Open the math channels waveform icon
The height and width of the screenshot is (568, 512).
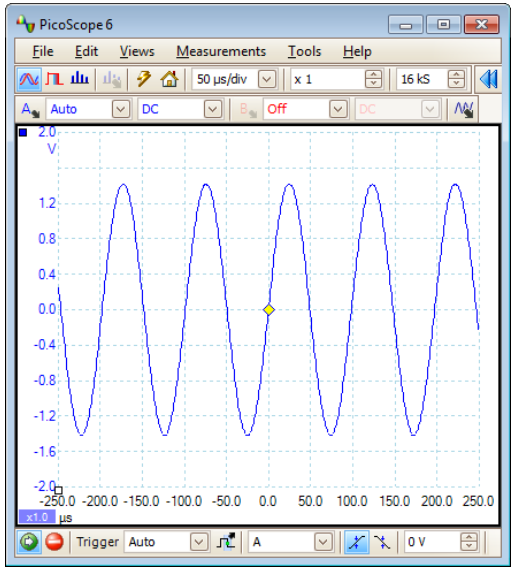coord(463,109)
